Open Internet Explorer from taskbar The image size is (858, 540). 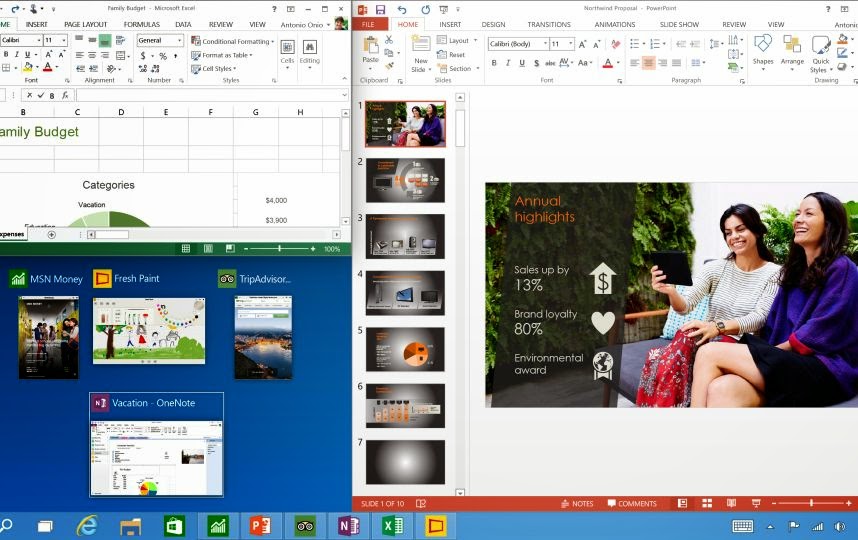point(86,526)
